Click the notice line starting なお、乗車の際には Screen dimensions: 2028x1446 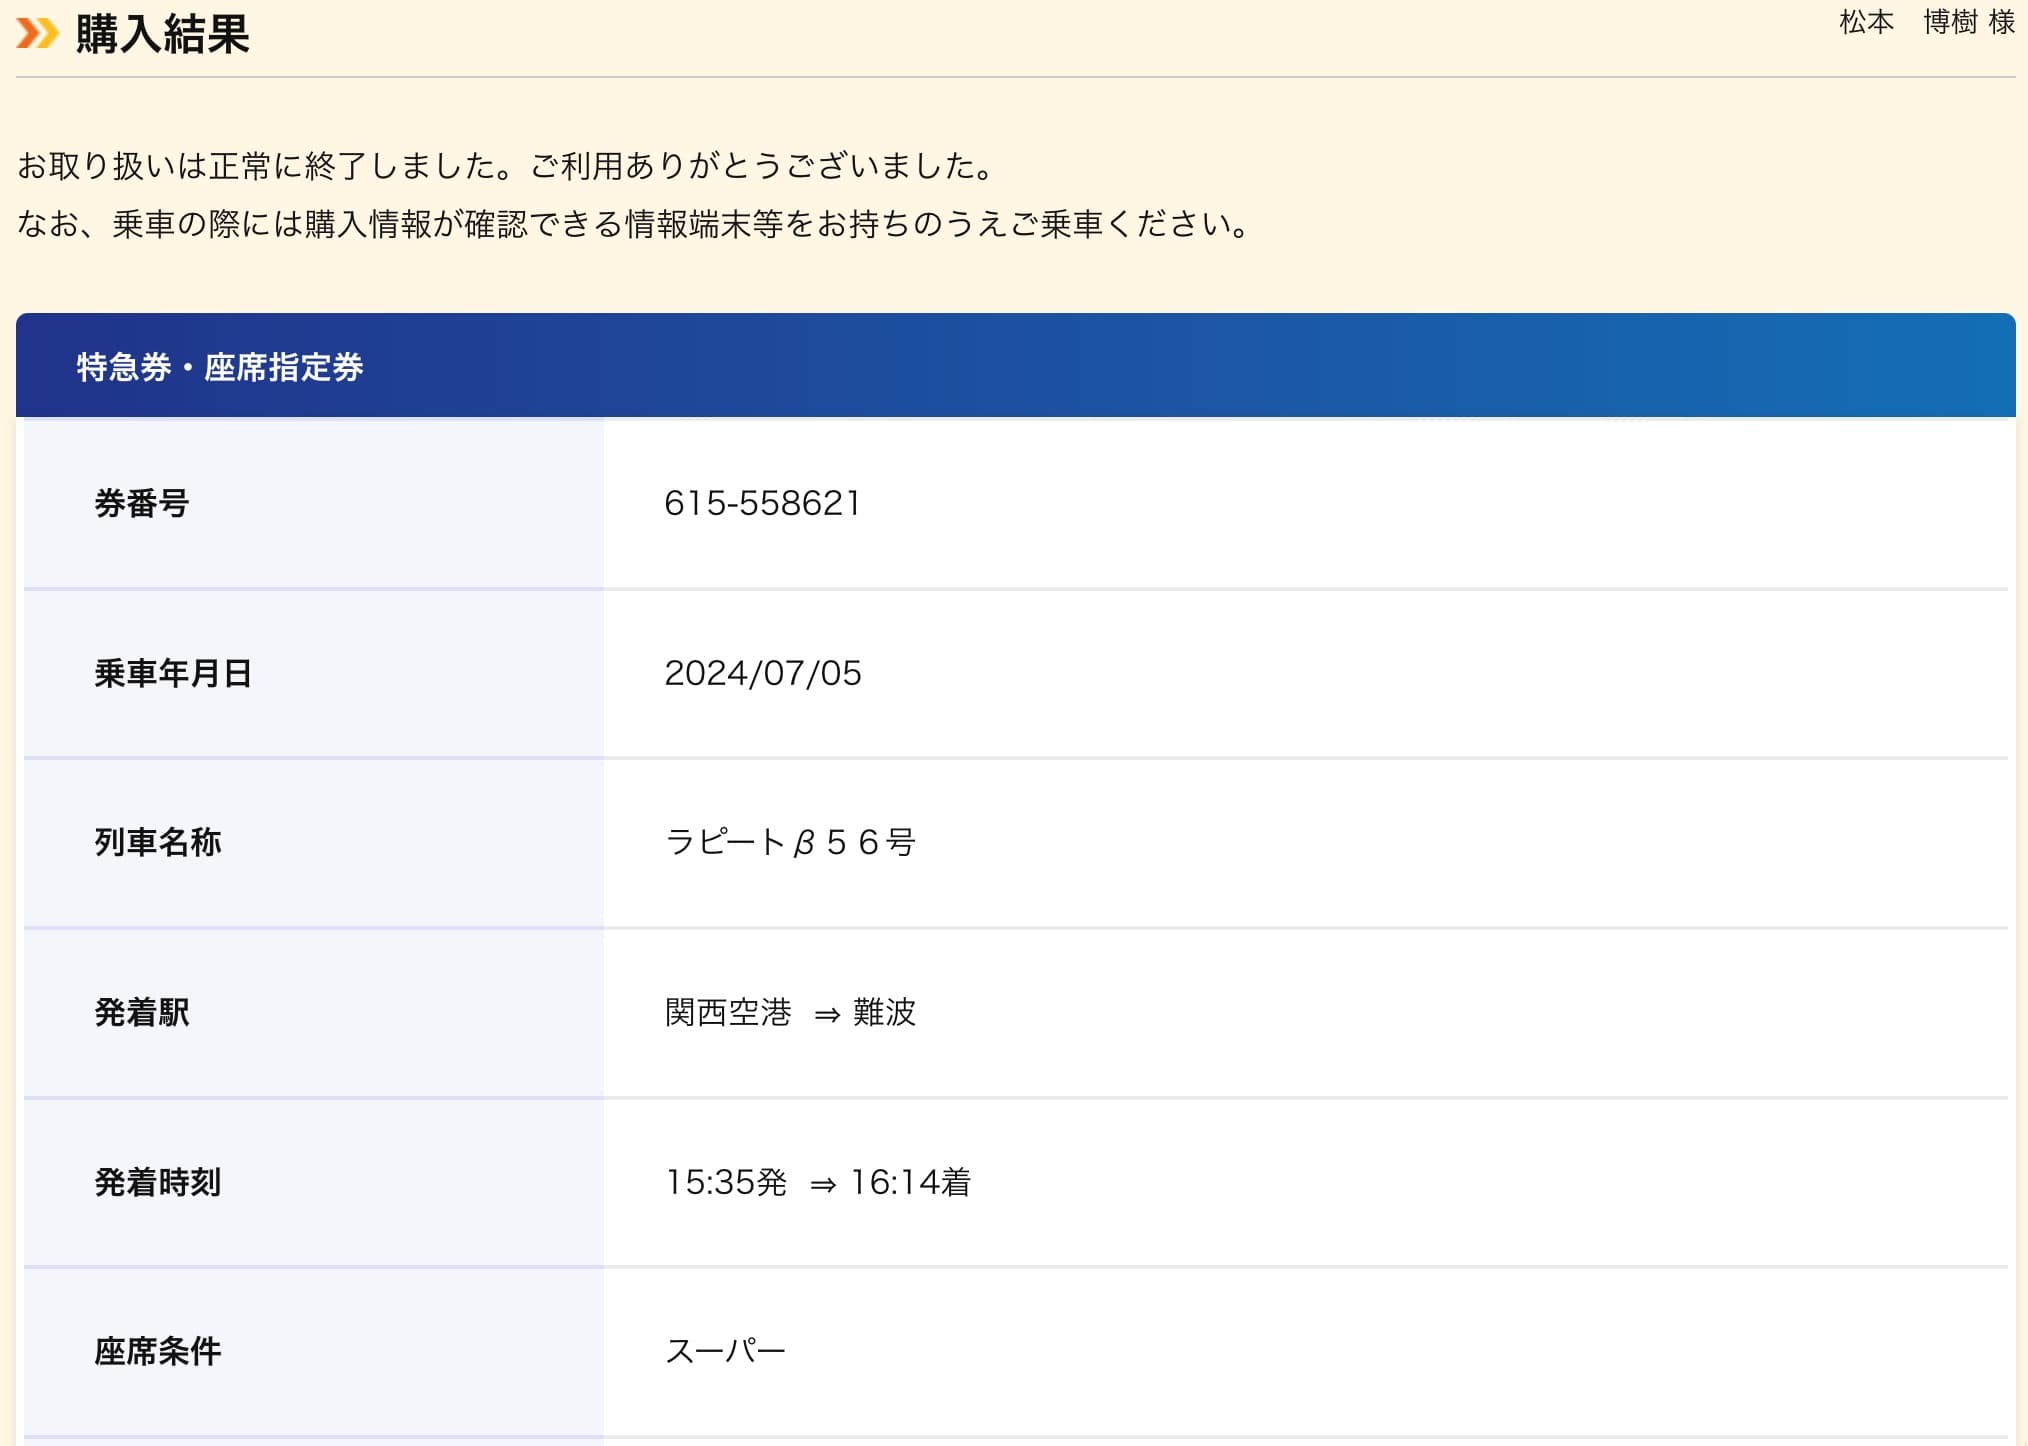pyautogui.click(x=634, y=223)
